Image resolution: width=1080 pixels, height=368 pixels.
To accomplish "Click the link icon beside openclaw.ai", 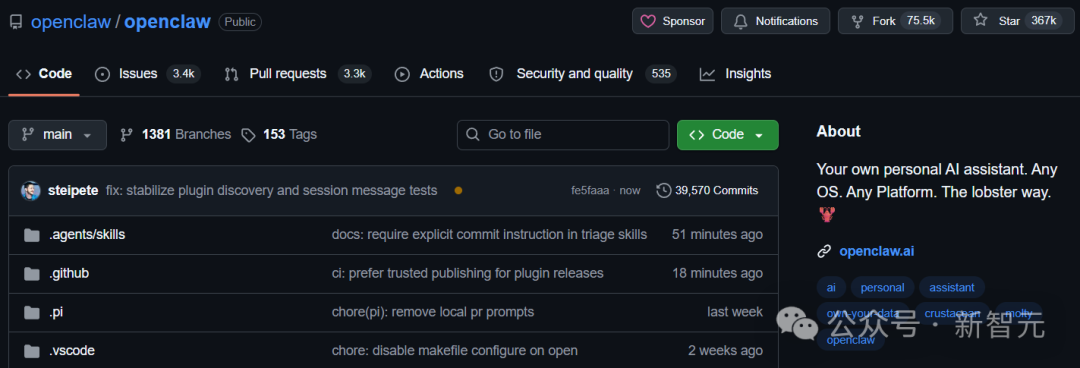I will point(824,252).
